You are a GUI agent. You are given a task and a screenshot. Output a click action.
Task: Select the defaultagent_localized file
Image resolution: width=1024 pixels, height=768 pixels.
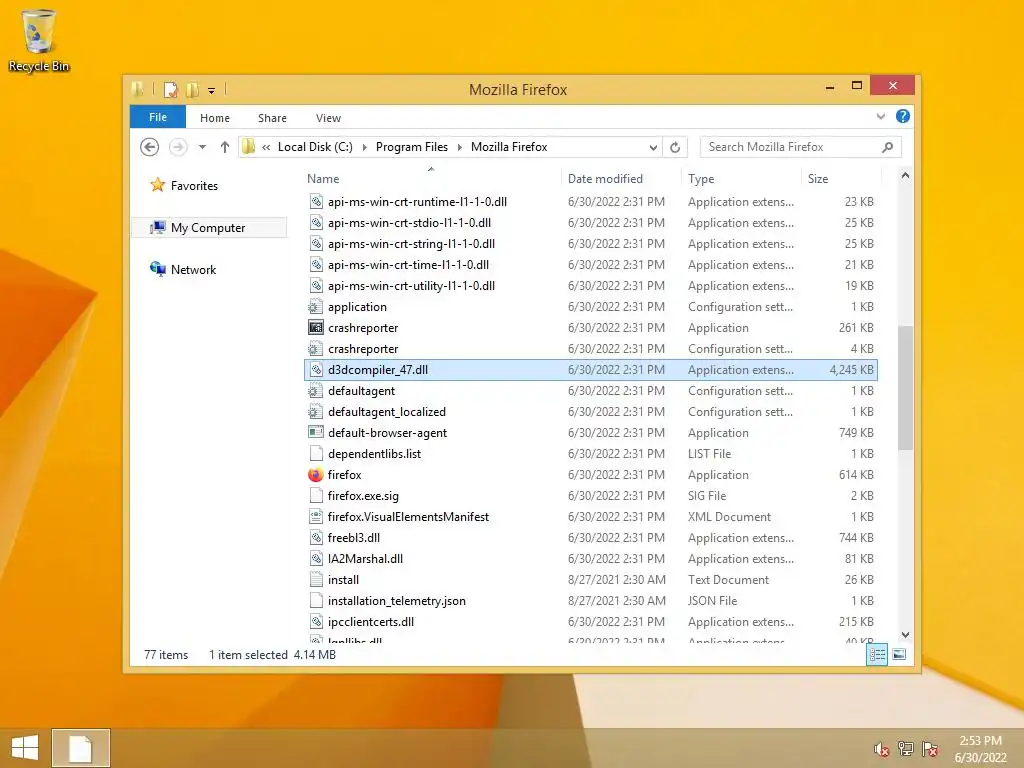click(591, 411)
